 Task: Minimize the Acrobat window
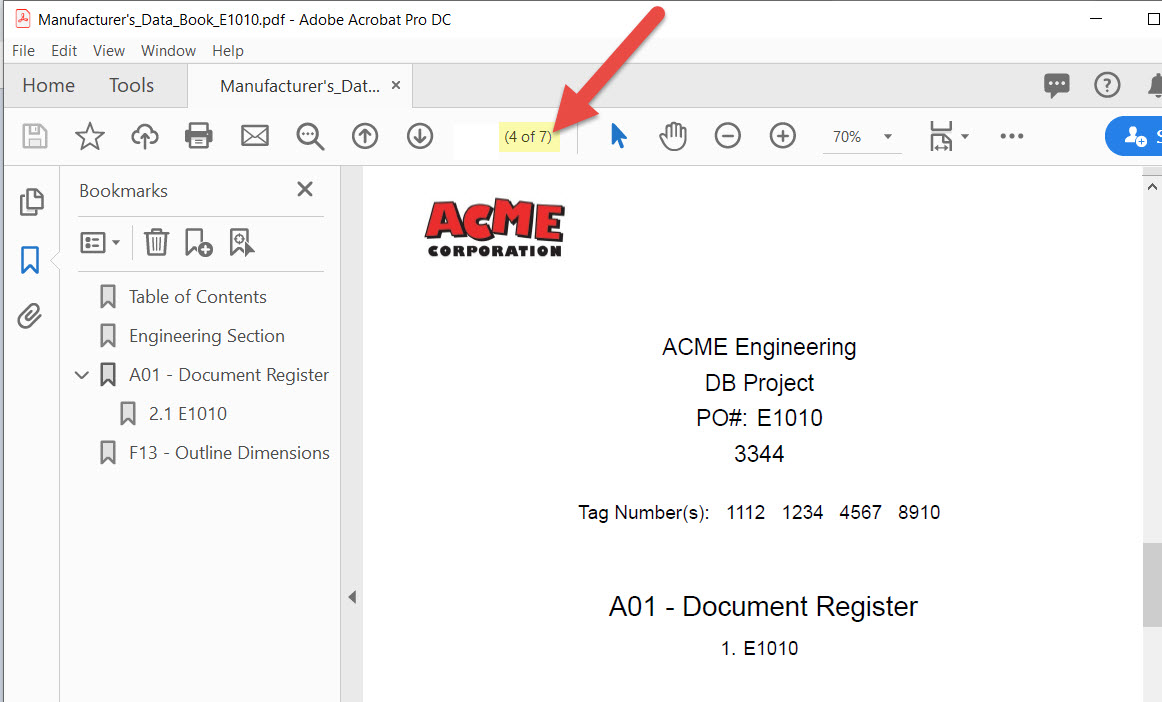1096,19
